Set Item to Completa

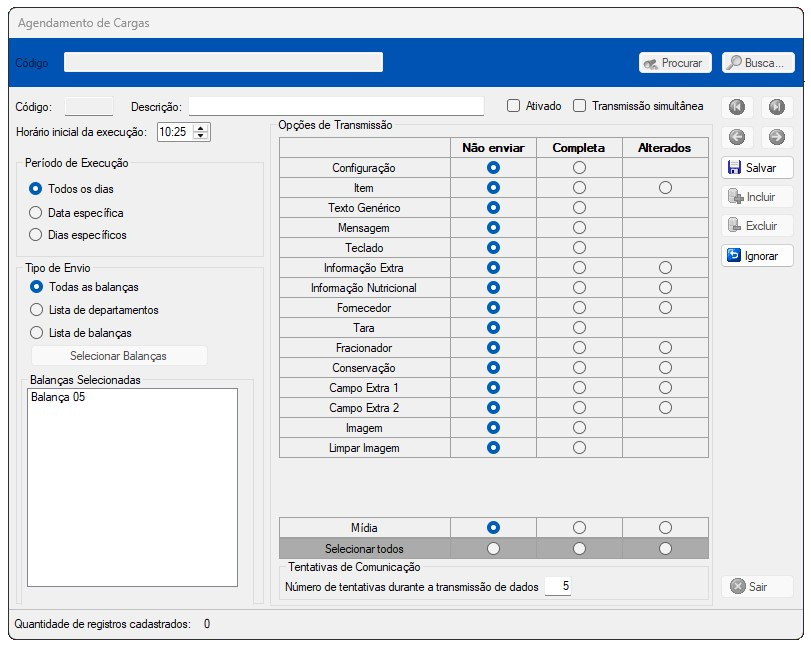579,188
